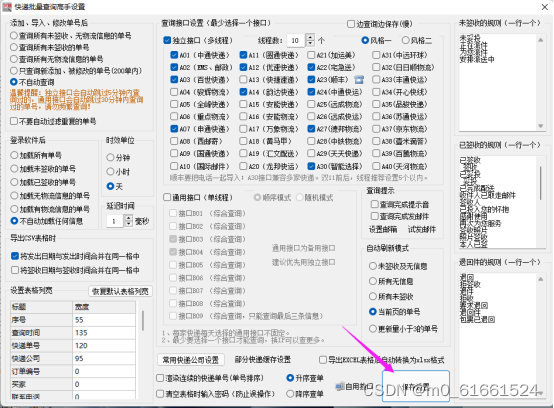Set 时效单位 to 小时
The width and height of the screenshot is (554, 408).
110,172
